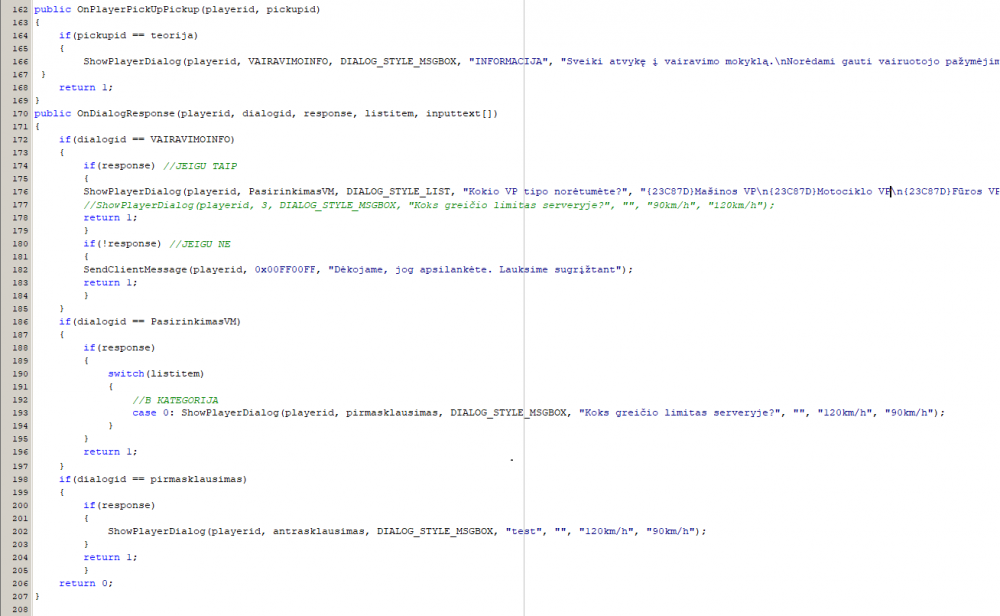Click the //B KATEGORIJA comment
Screen dimensions: 1000x616
click(175, 400)
